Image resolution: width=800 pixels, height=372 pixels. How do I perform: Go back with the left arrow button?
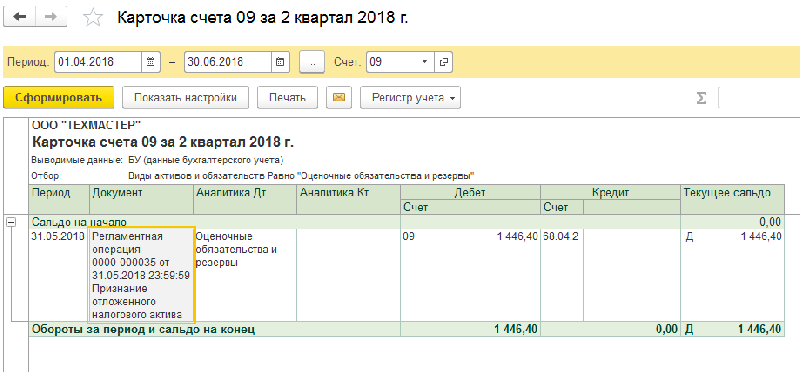point(20,17)
